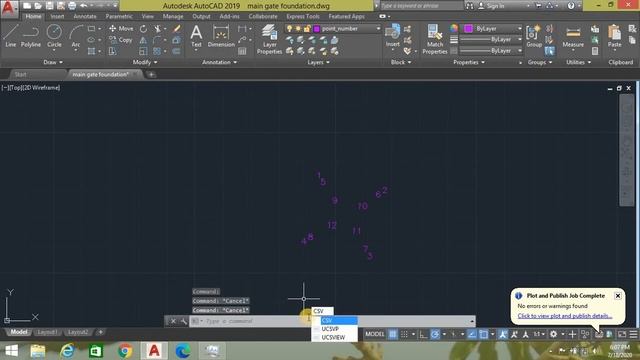Click the object color wheel swatch
Image resolution: width=640 pixels, height=360 pixels.
tap(454, 29)
